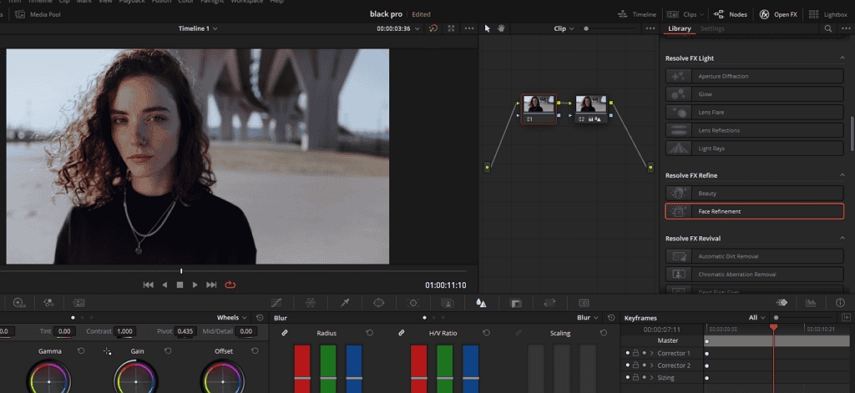855x393 pixels.
Task: Open the Key palette
Action: (x=515, y=303)
